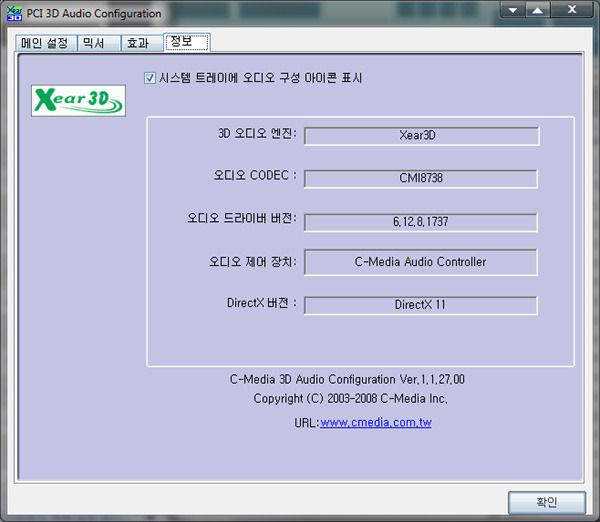Select the driver version 6.12.8.1737 field
Viewport: 600px width, 522px height.
coord(421,222)
